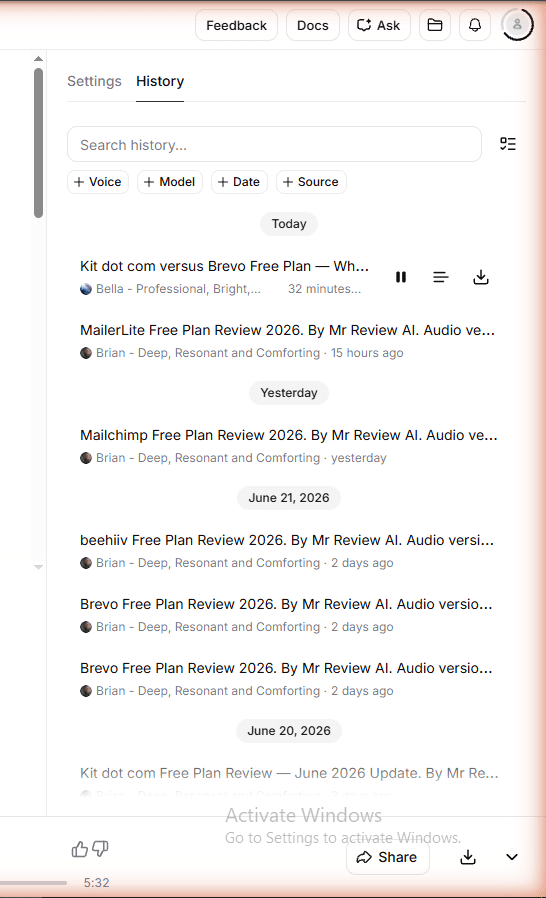Image resolution: width=546 pixels, height=898 pixels.
Task: Focus the Search history field
Action: coord(274,144)
